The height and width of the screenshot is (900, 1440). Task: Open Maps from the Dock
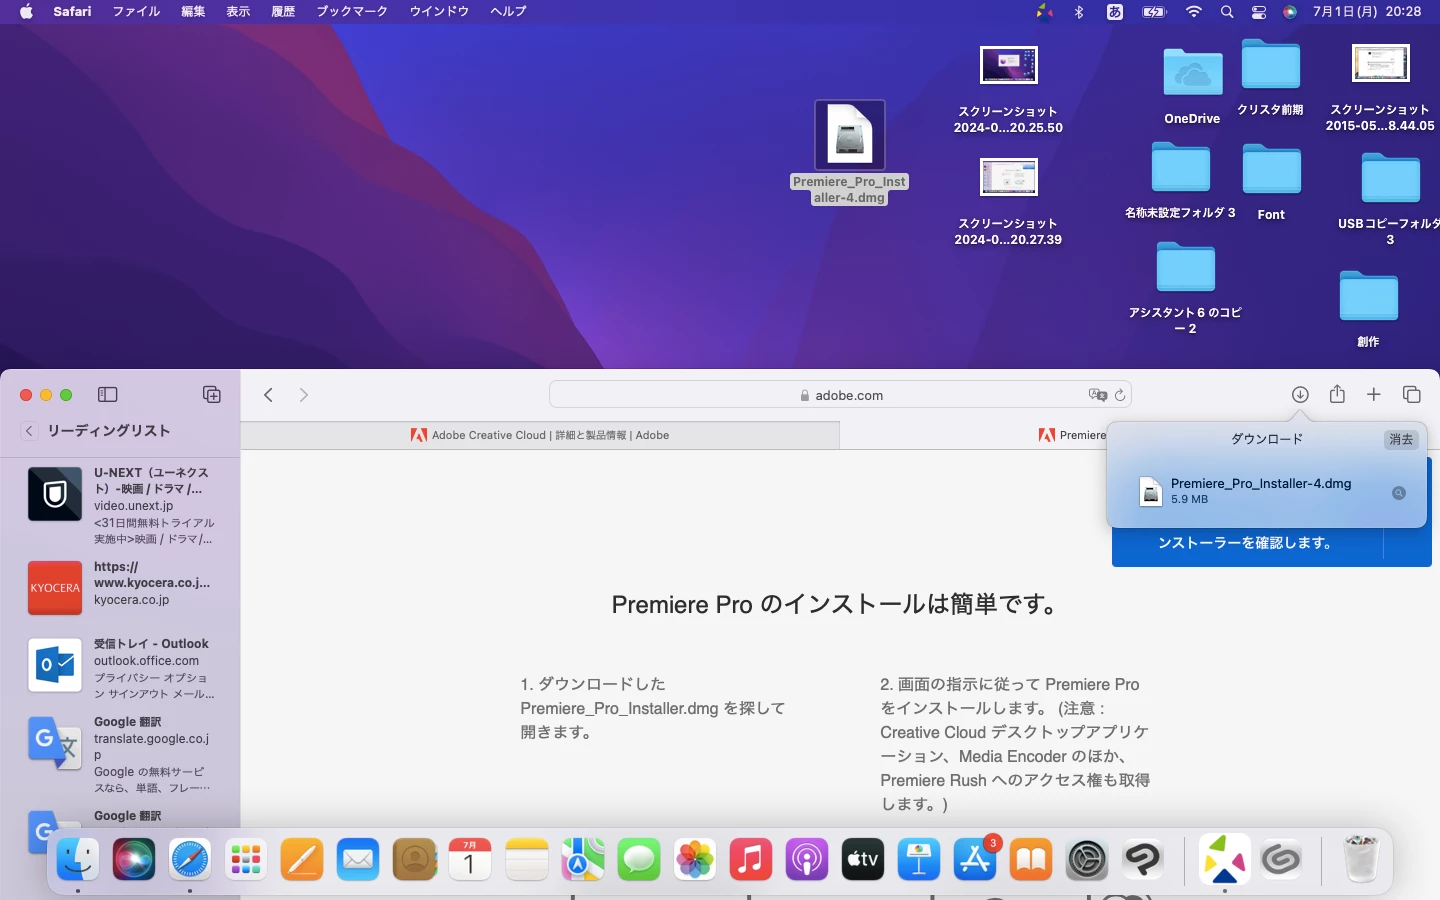[582, 860]
